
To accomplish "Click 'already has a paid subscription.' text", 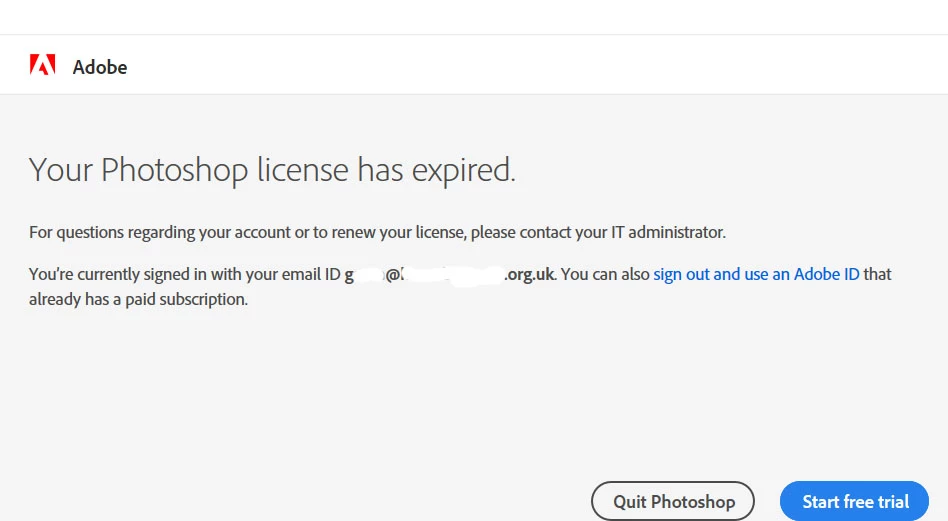I will click(x=138, y=299).
